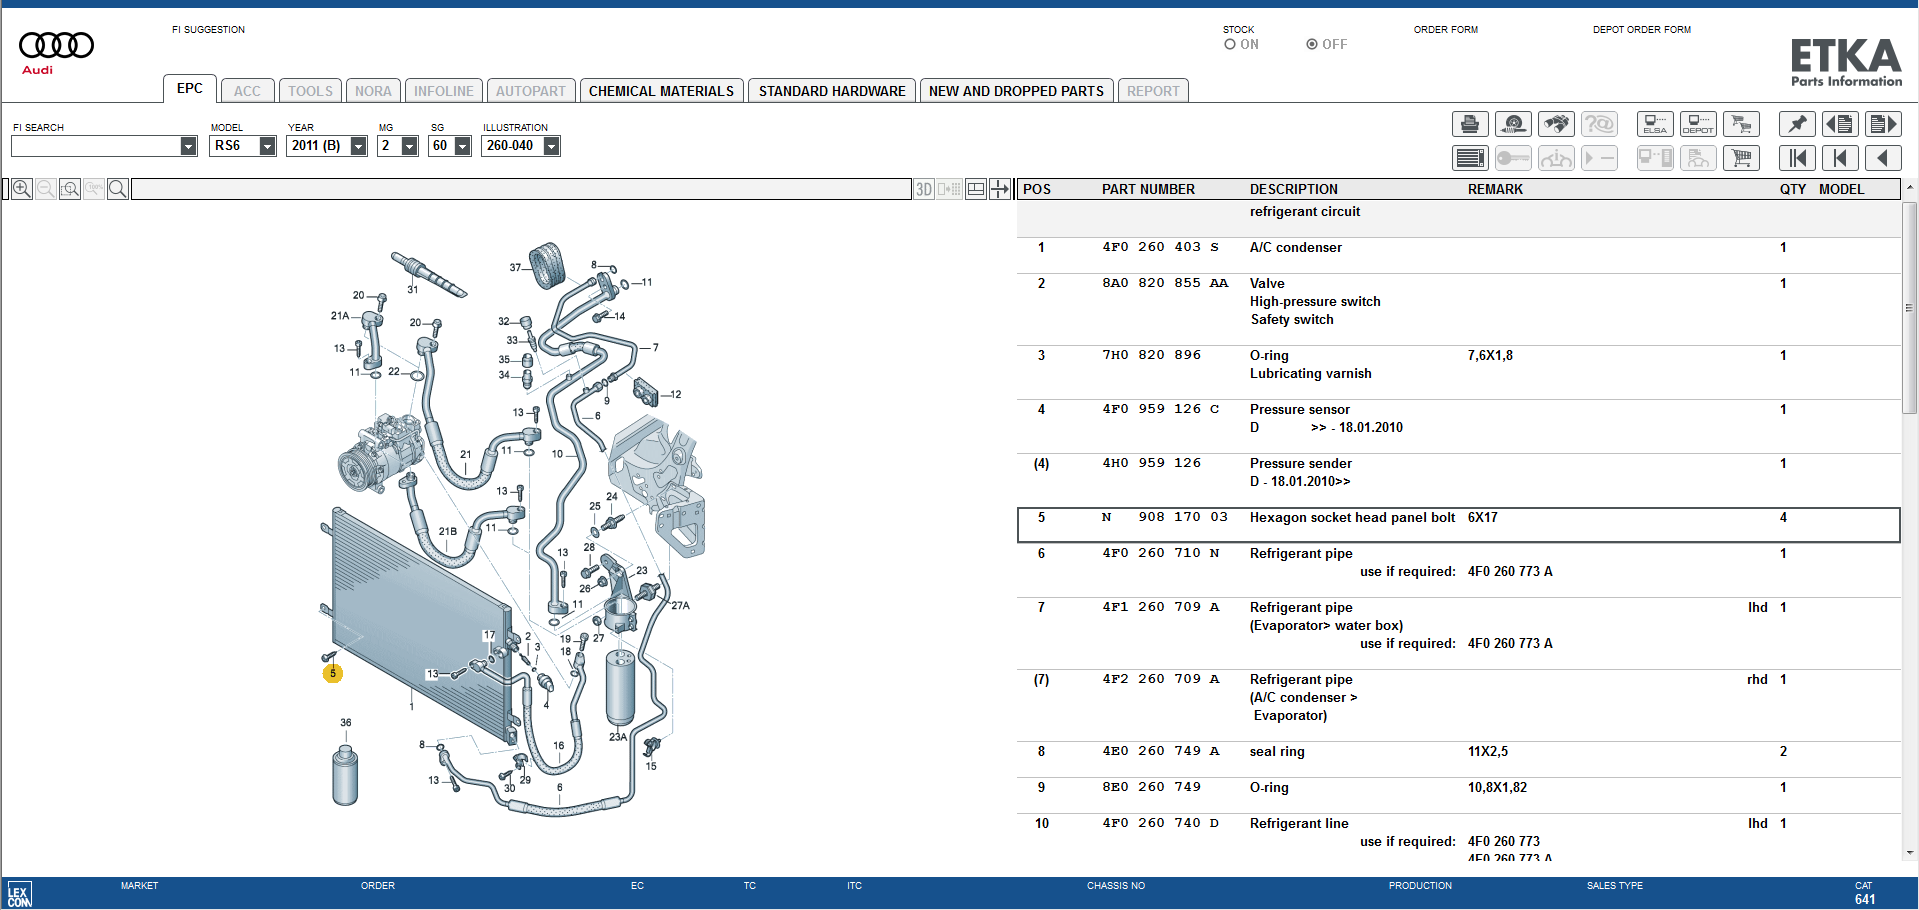
Task: Expand the ILLUSTRATION dropdown 260-040
Action: [551, 146]
